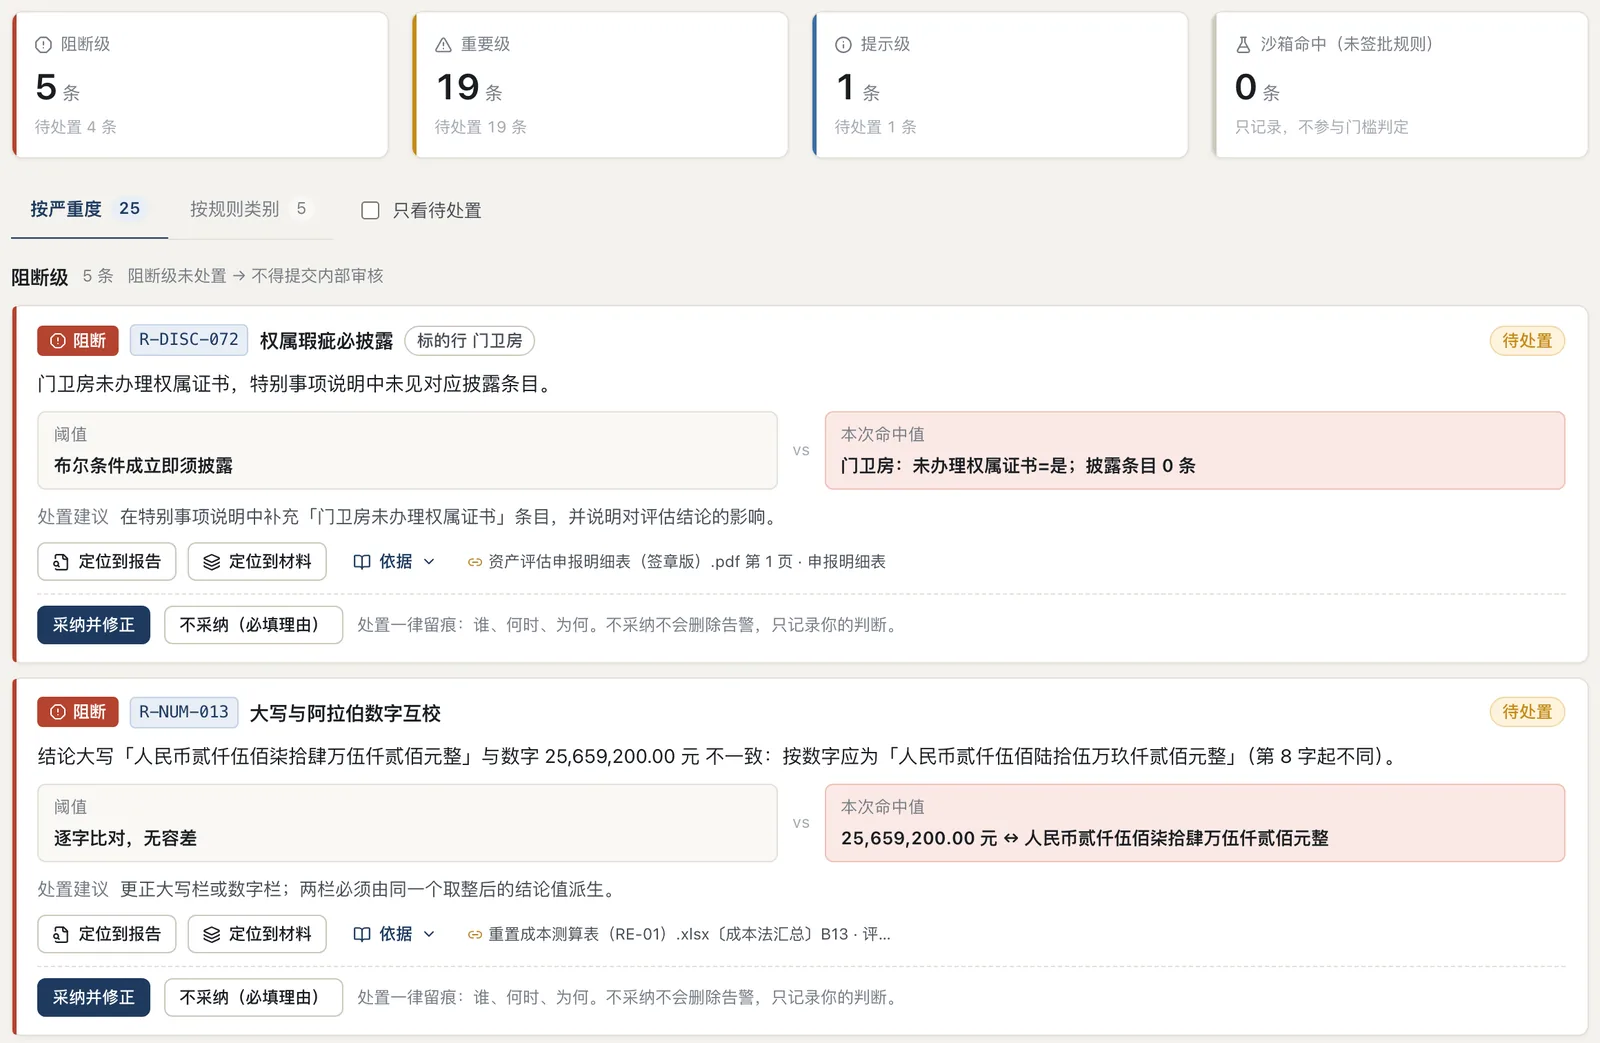Click 待处置 status badge on R-NUM-013 card
The height and width of the screenshot is (1043, 1600).
pyautogui.click(x=1527, y=712)
